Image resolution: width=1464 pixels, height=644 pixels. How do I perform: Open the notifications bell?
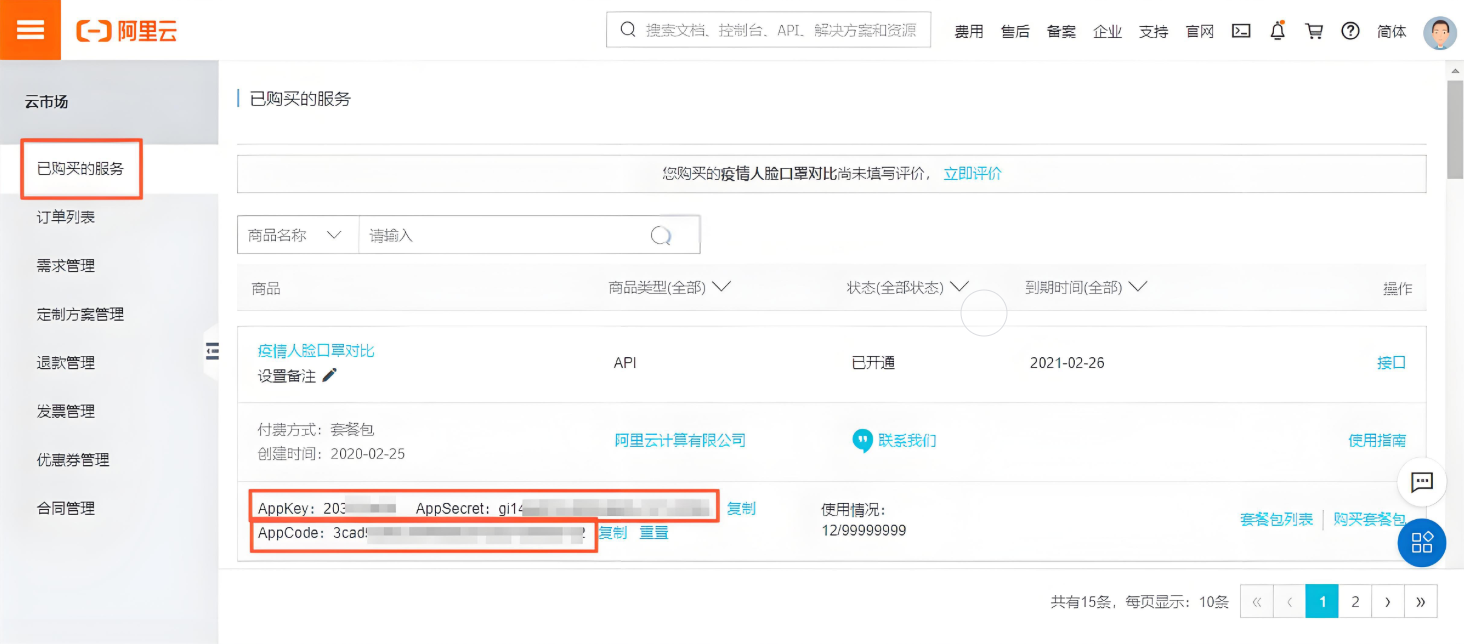tap(1277, 31)
